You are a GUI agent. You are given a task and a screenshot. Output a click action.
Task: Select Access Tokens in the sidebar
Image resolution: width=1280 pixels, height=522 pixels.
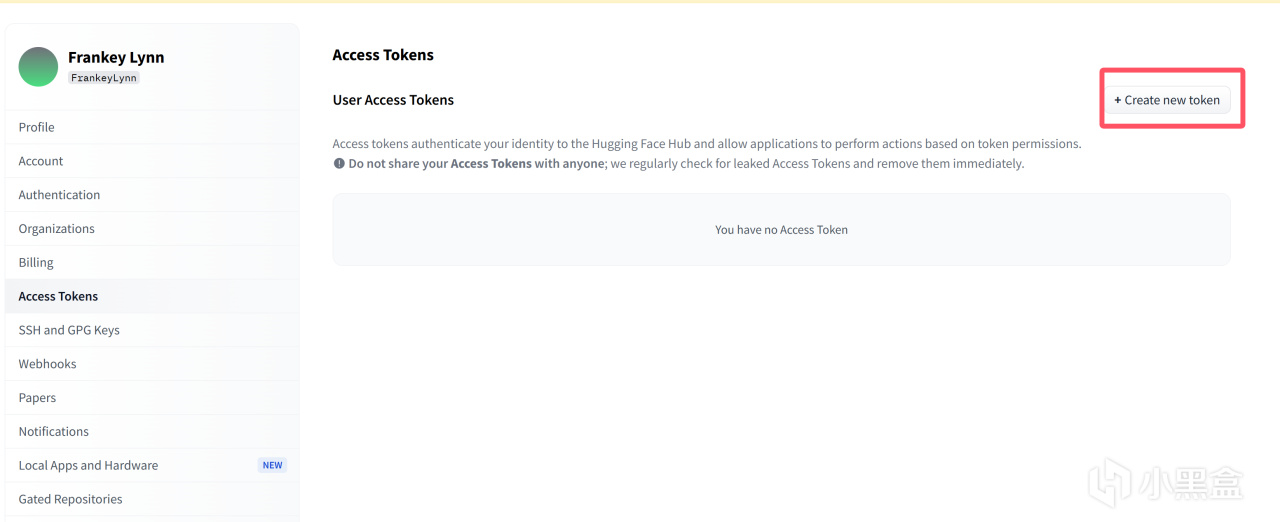(58, 297)
